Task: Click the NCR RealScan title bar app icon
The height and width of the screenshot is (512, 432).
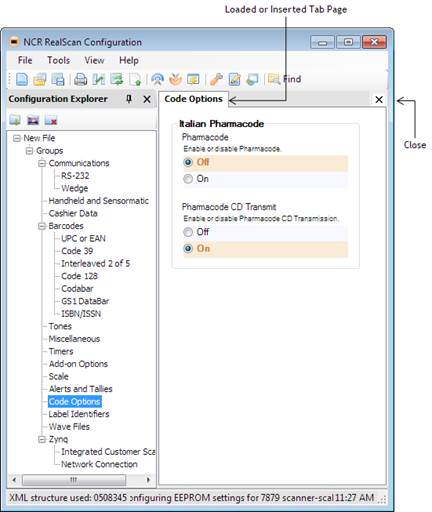Action: (x=14, y=42)
